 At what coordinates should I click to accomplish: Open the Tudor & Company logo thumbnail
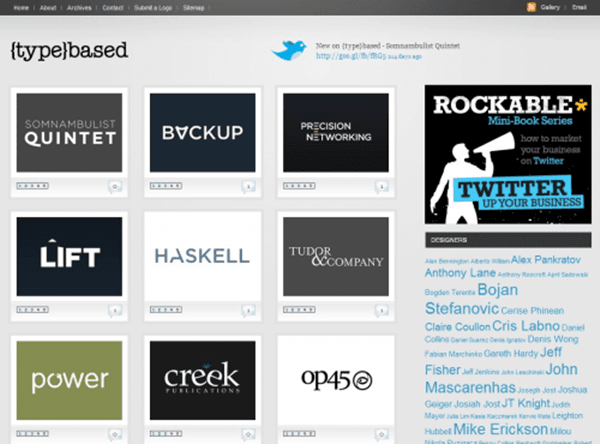(x=336, y=256)
